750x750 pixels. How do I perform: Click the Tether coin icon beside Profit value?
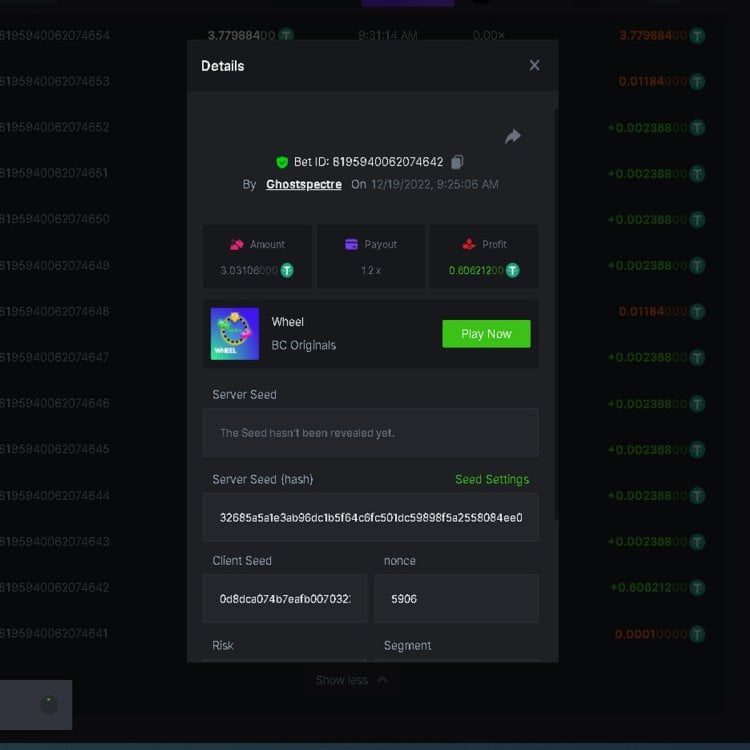513,271
